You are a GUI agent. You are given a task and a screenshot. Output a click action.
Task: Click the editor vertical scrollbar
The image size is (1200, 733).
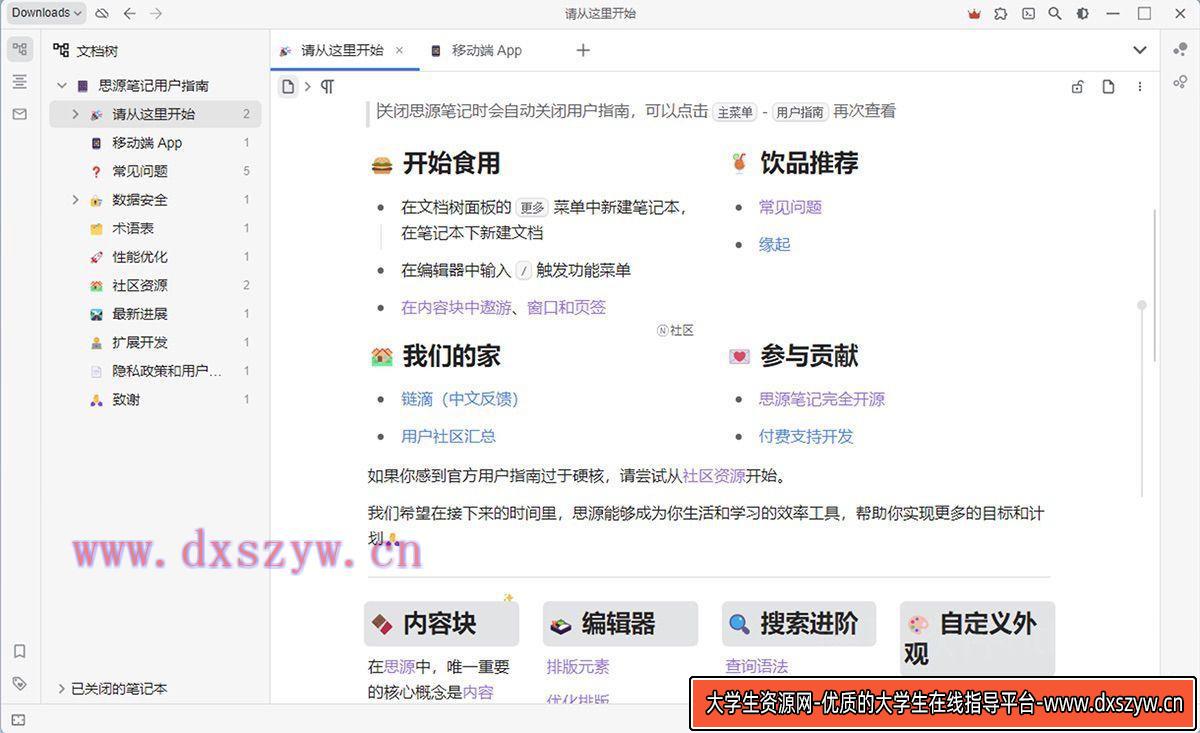[1156, 285]
